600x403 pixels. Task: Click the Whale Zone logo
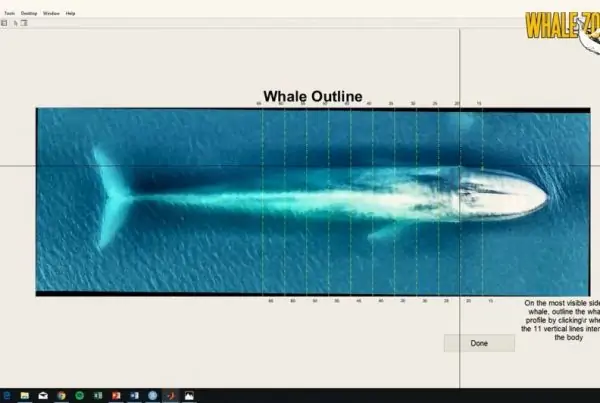562,28
